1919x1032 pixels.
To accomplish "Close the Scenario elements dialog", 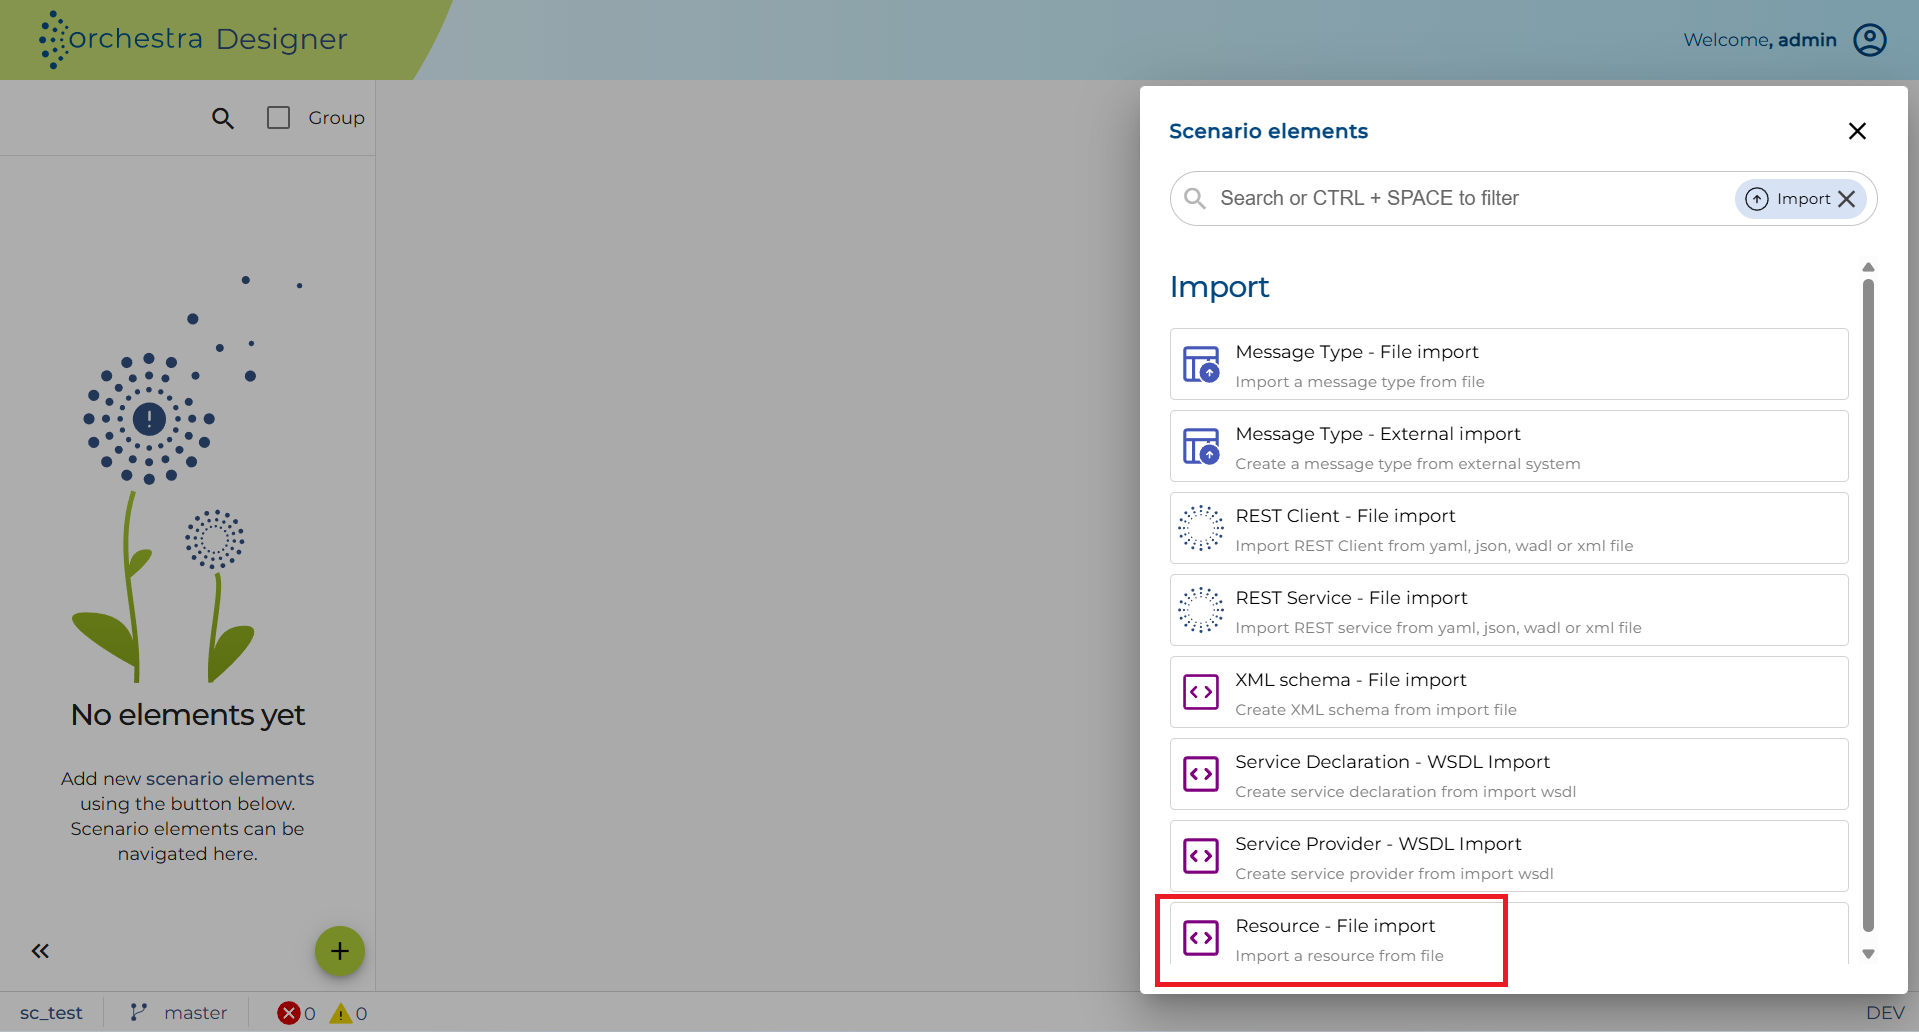I will pos(1857,131).
